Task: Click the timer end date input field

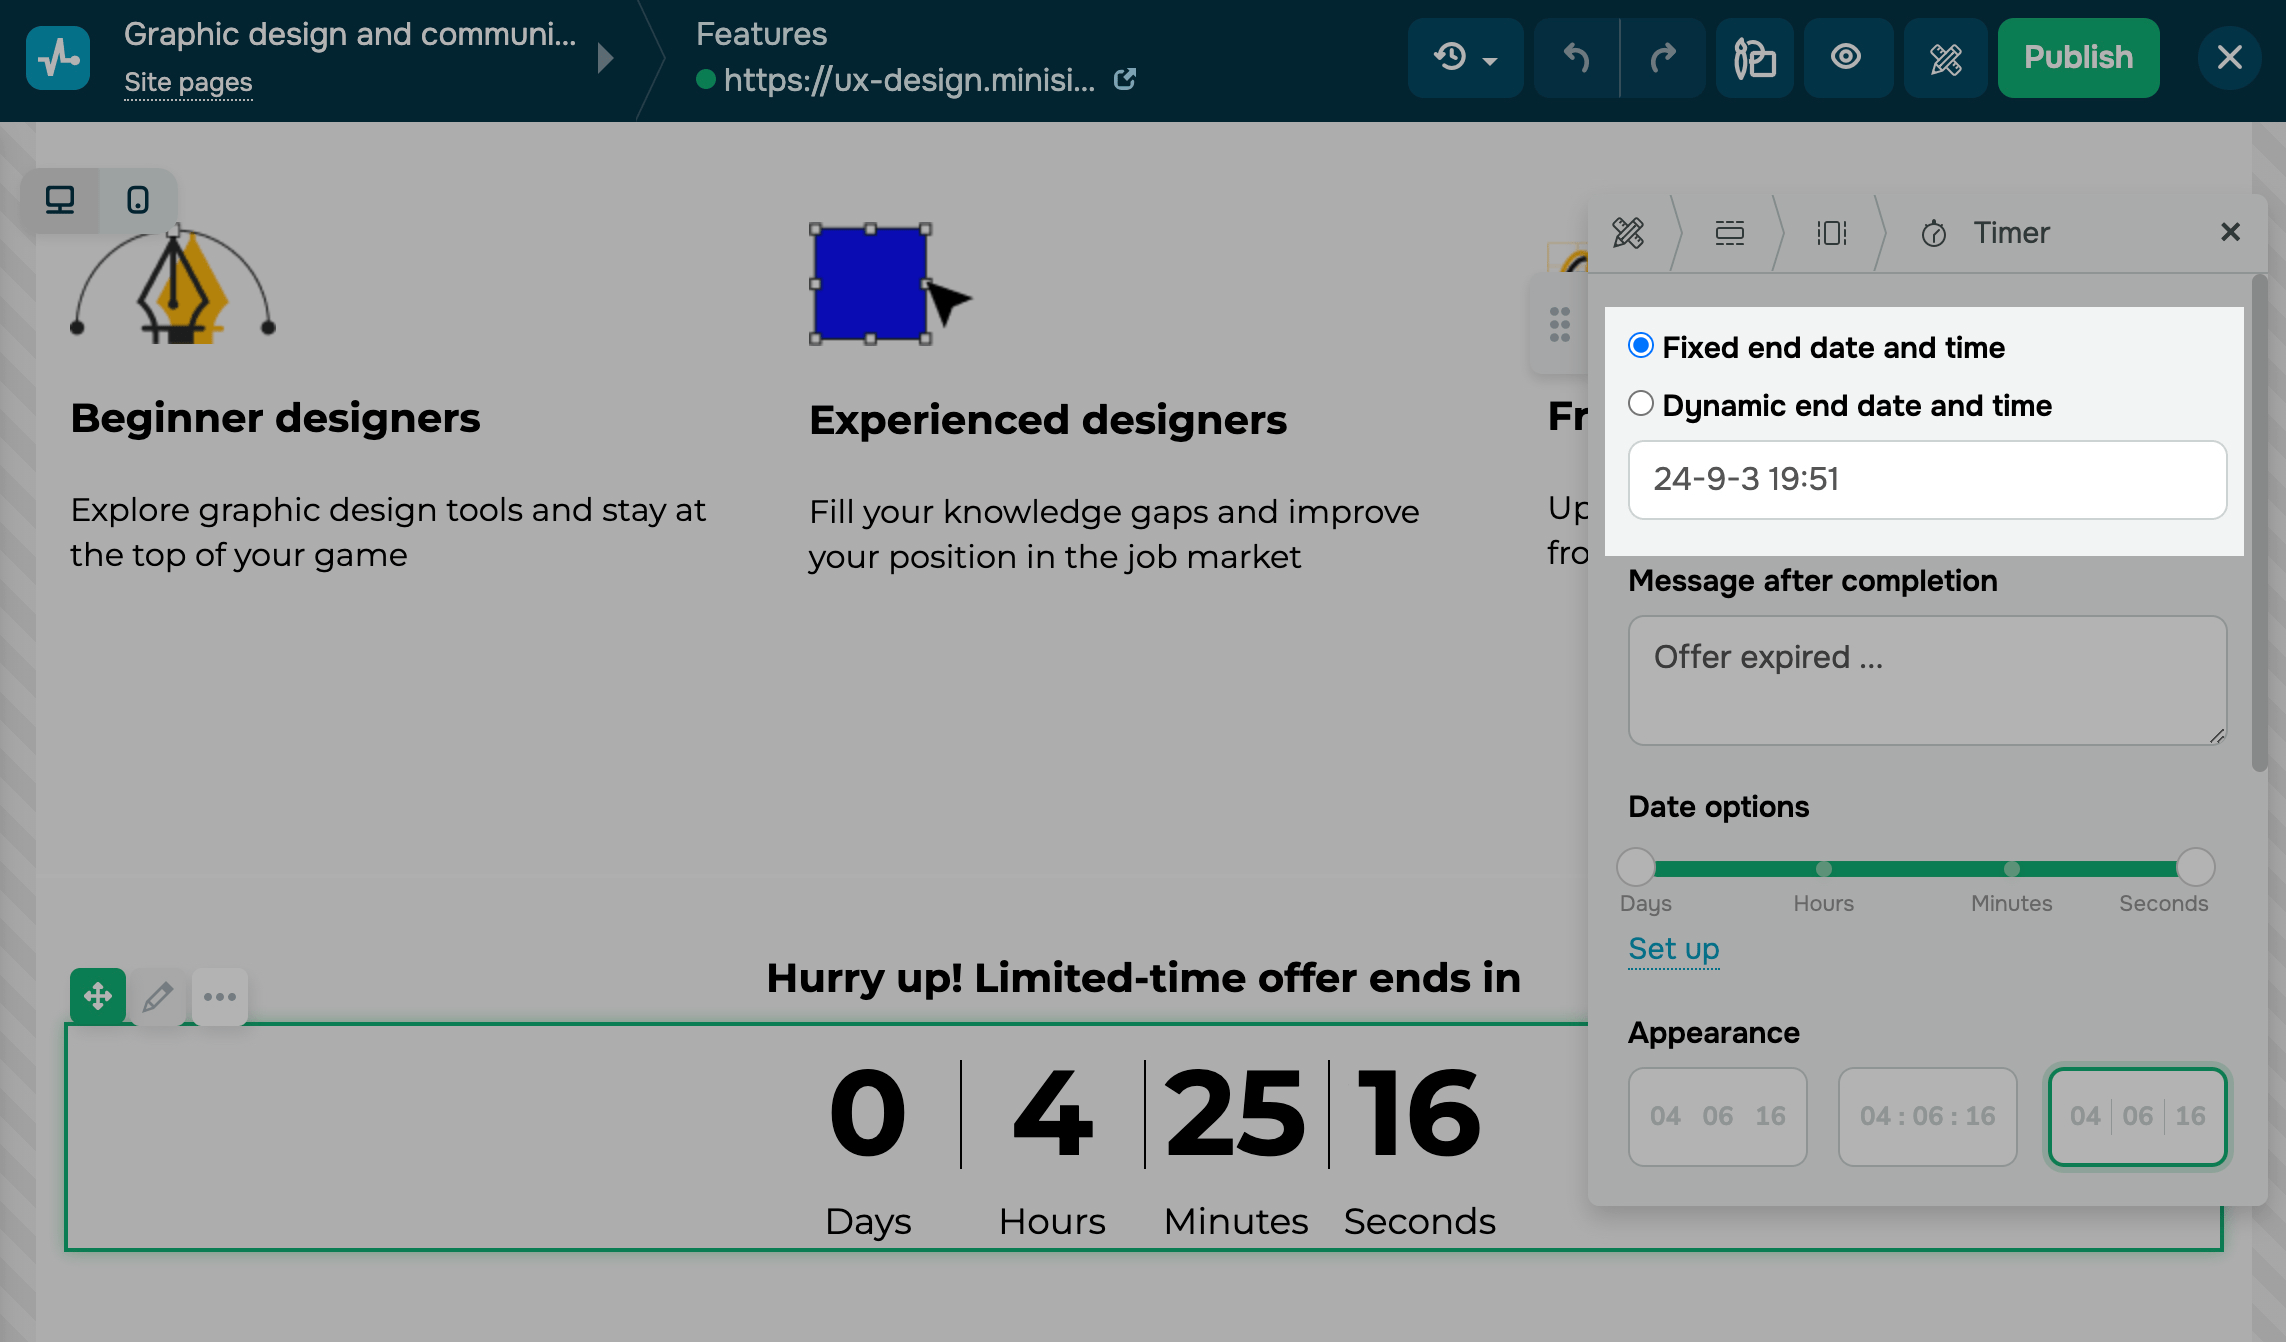Action: pyautogui.click(x=1927, y=479)
